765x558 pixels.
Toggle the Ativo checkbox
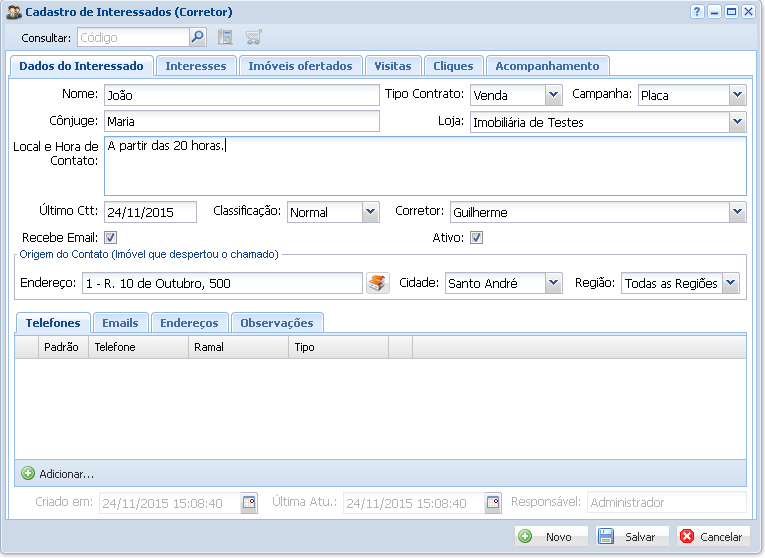[x=477, y=238]
